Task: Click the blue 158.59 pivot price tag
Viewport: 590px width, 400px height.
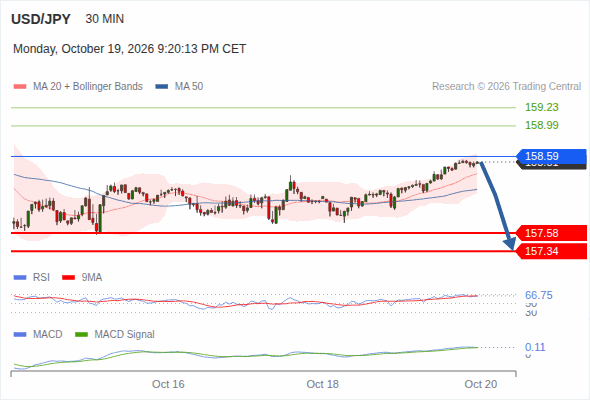Action: pos(551,156)
